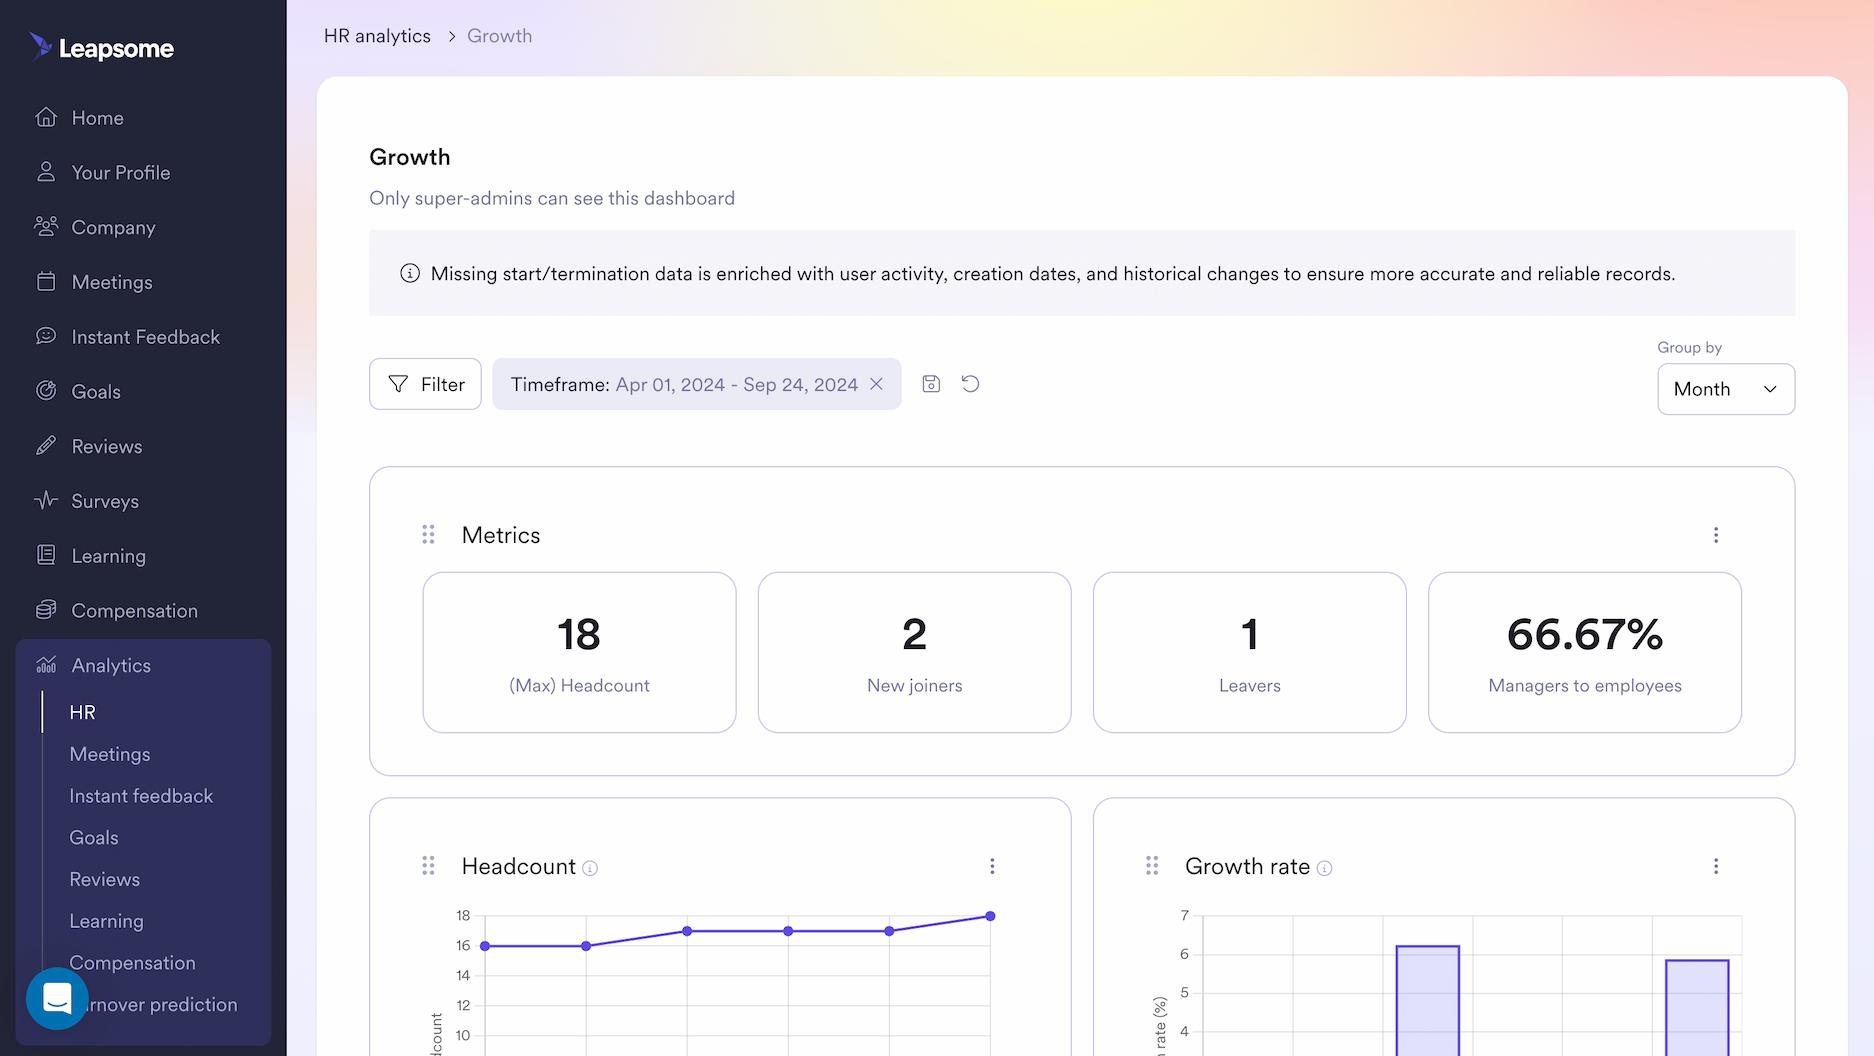Click the Growth rate info icon
The height and width of the screenshot is (1056, 1874).
pos(1325,868)
